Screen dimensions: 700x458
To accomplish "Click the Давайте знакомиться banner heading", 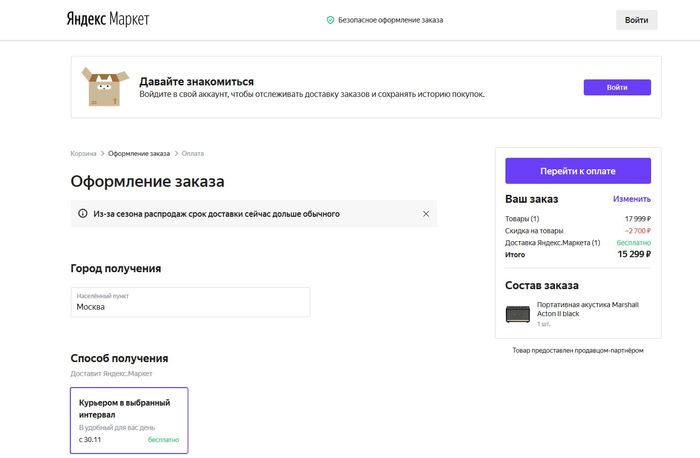I will point(196,81).
